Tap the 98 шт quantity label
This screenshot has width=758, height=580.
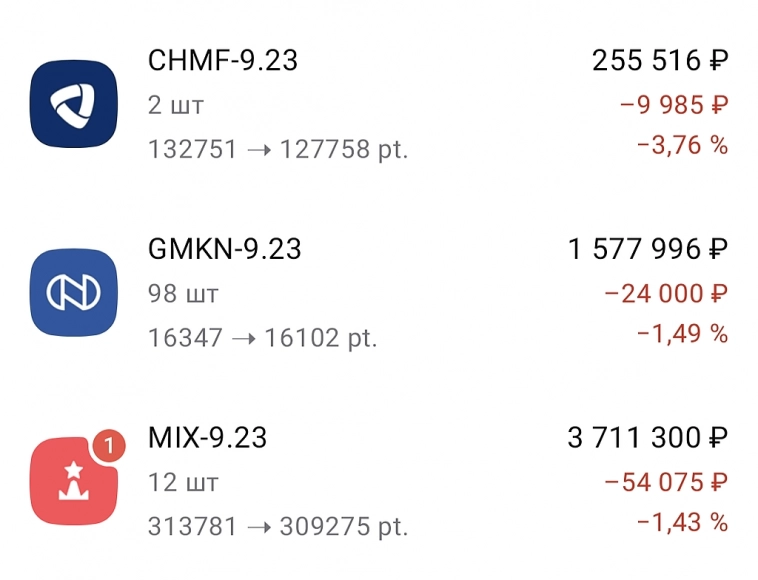pyautogui.click(x=183, y=294)
